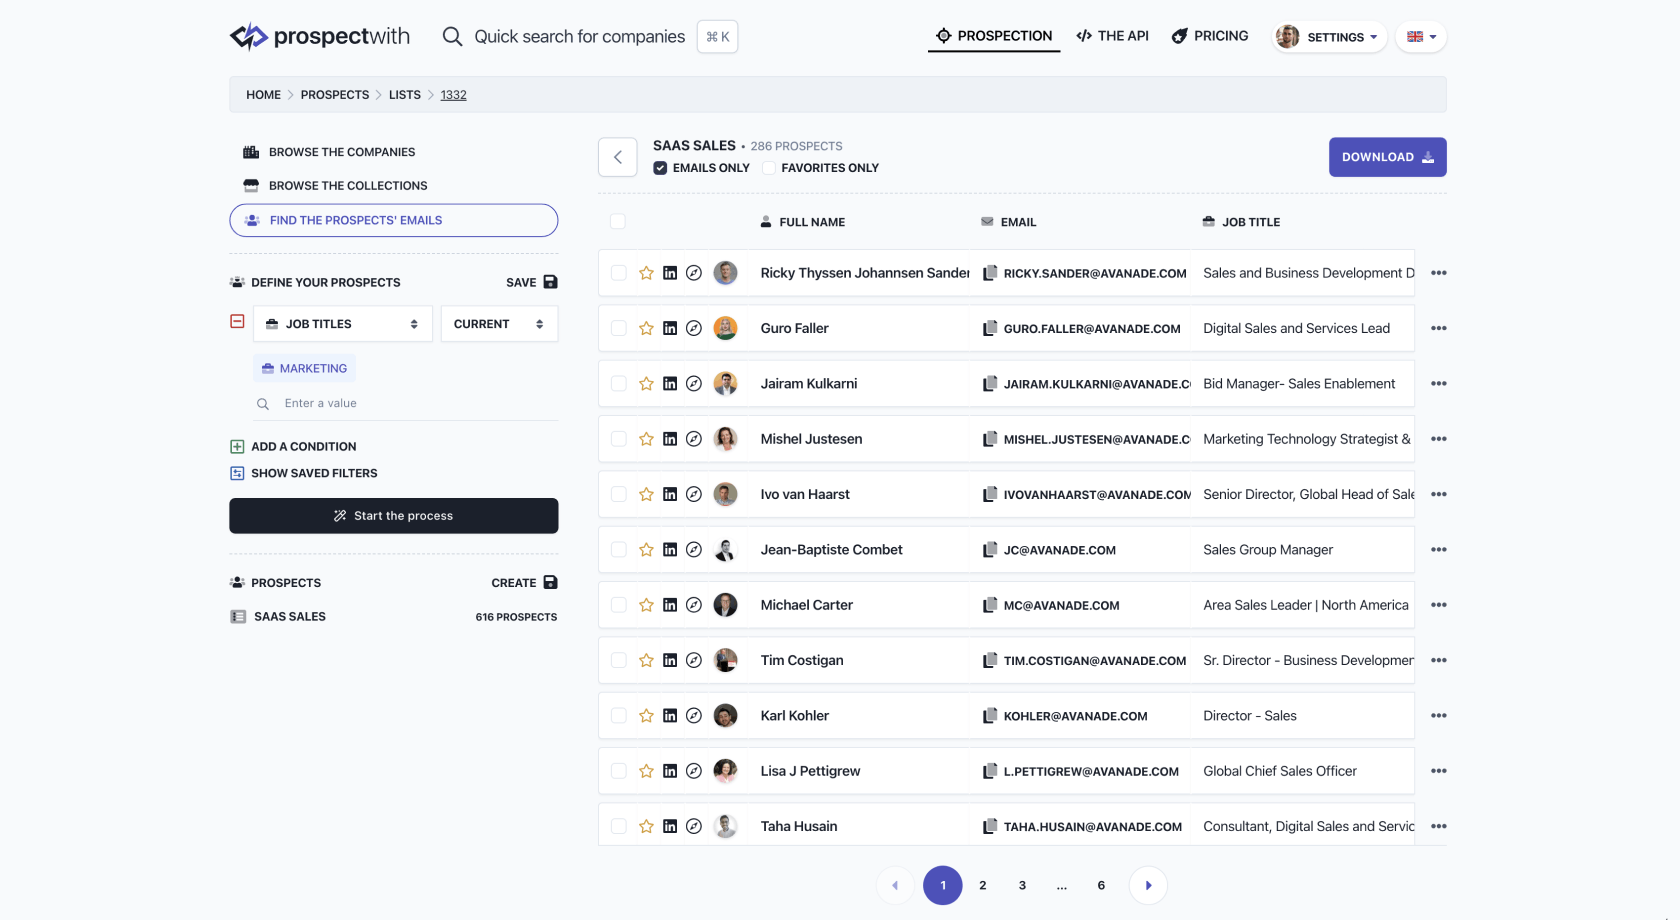This screenshot has width=1680, height=920.
Task: Go to Lists breadcrumb link
Action: tap(405, 95)
